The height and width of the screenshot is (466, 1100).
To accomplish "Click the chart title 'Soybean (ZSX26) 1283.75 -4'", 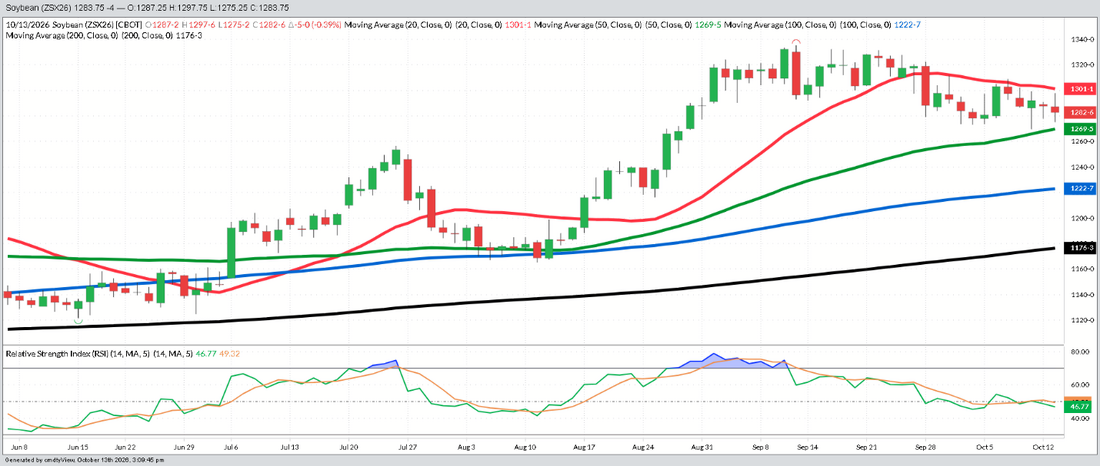I will point(60,8).
